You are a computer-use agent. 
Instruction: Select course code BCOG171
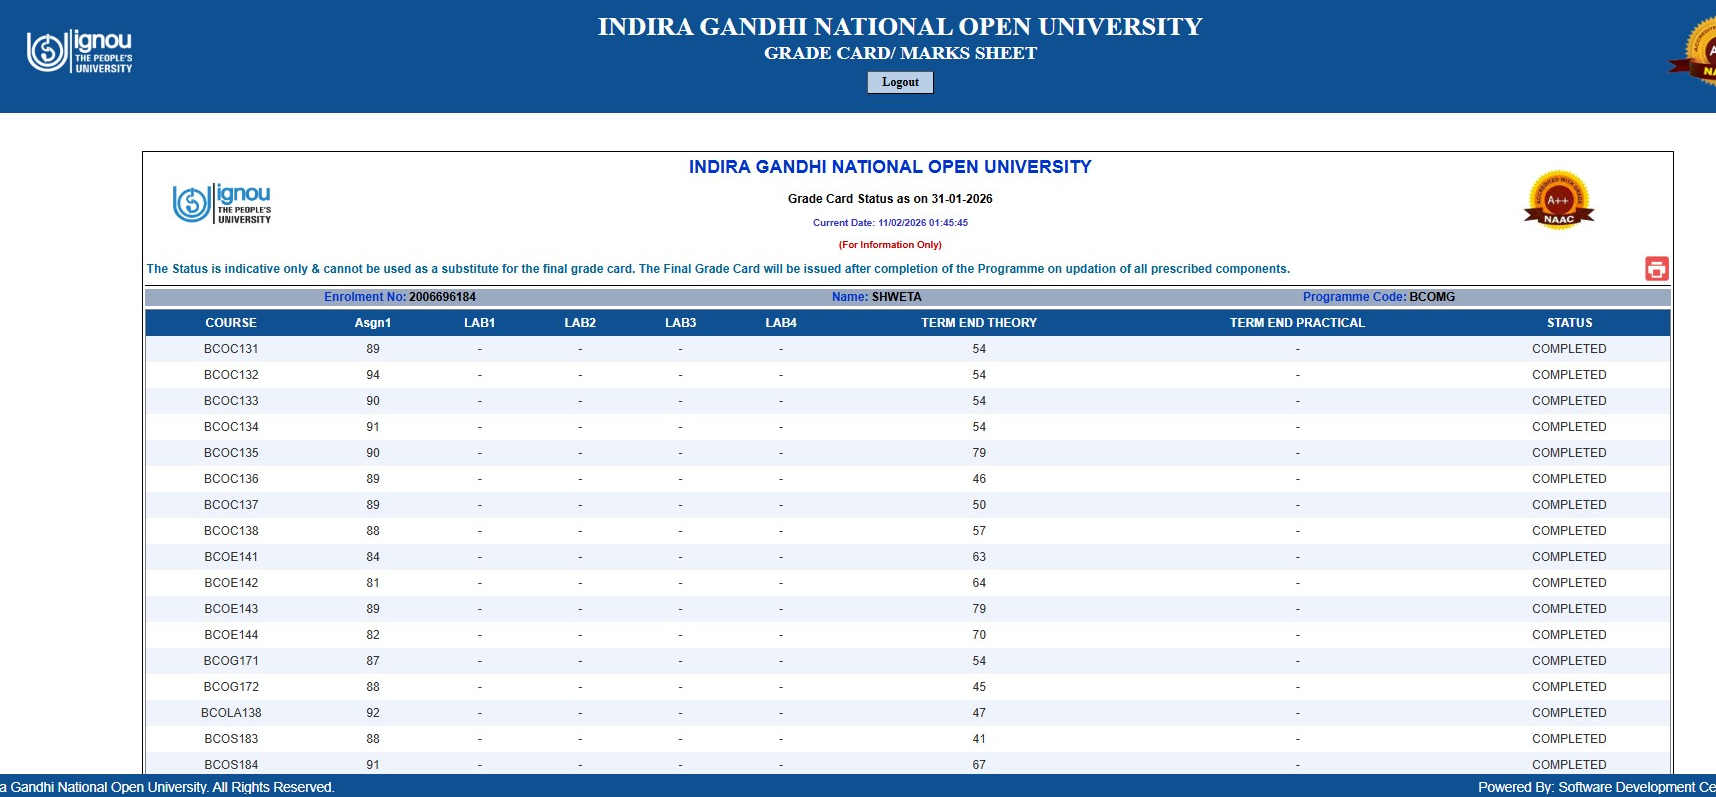point(231,661)
